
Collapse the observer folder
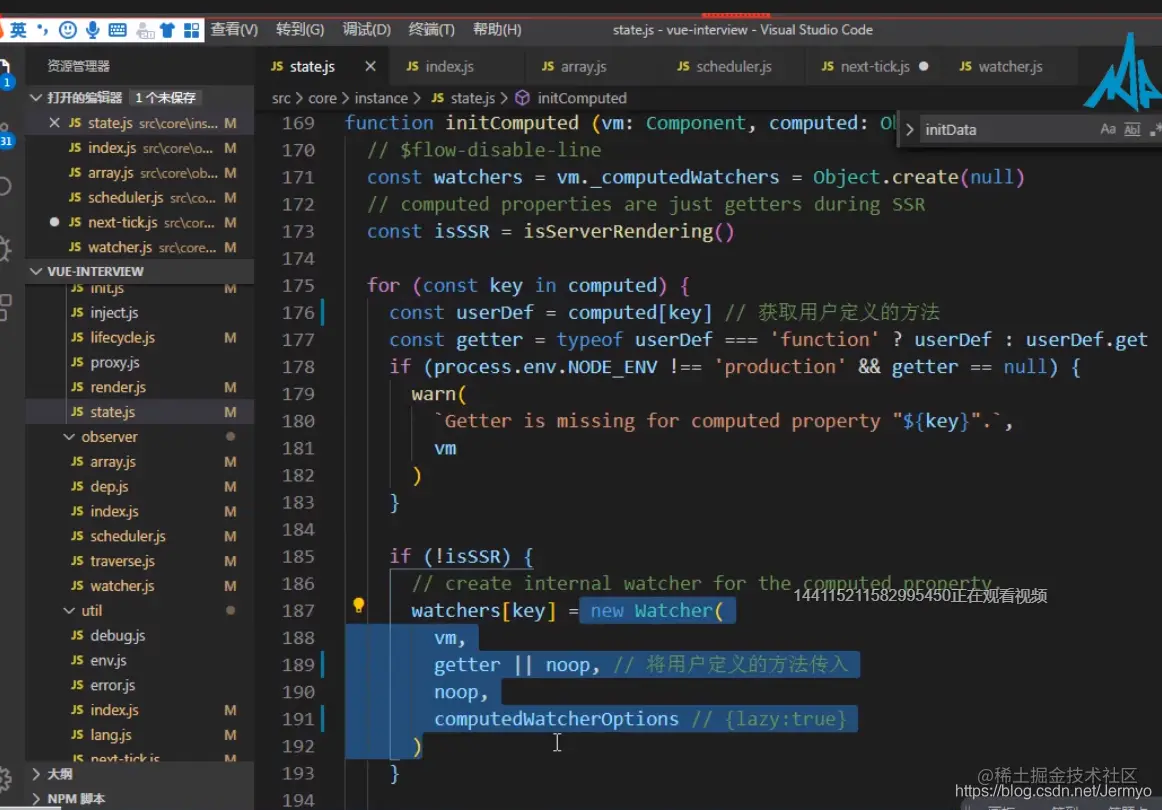coord(69,436)
